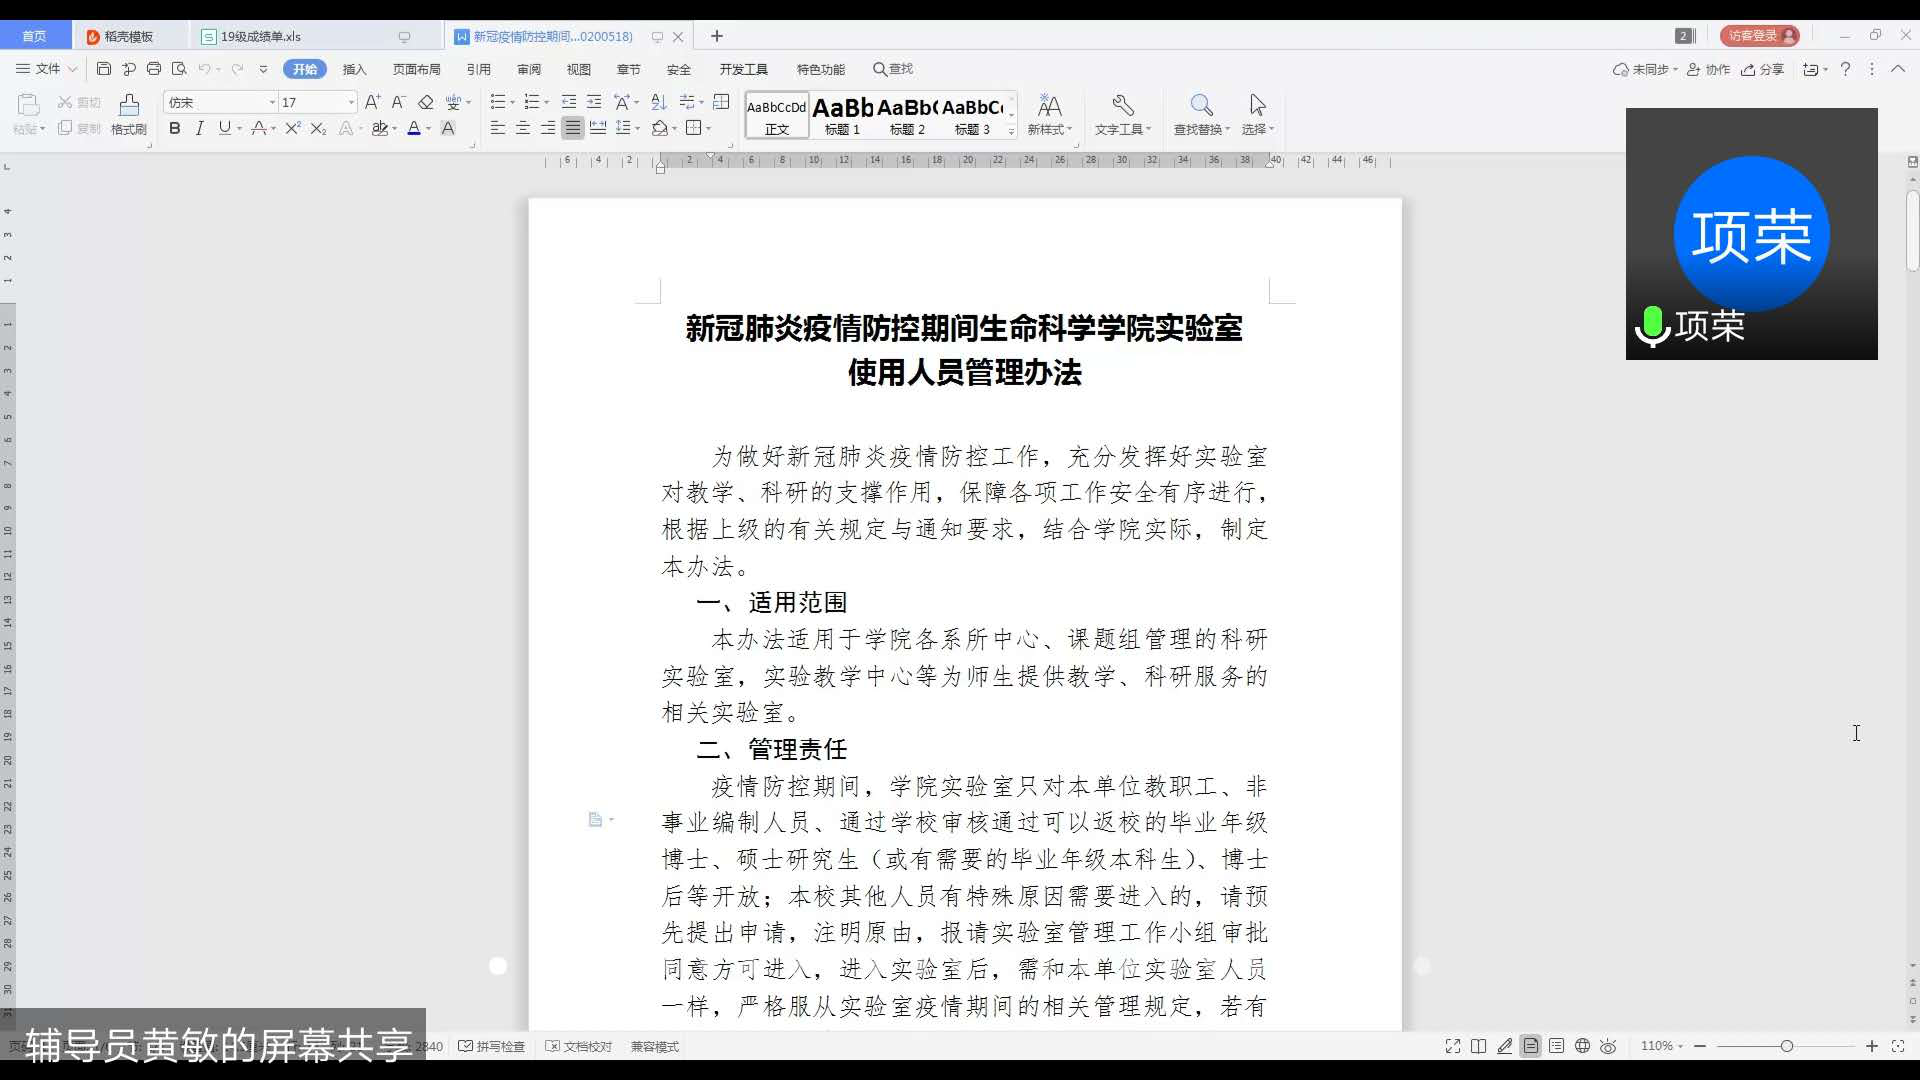Click the zoom slider handle
This screenshot has width=1920, height=1080.
click(x=1786, y=1046)
